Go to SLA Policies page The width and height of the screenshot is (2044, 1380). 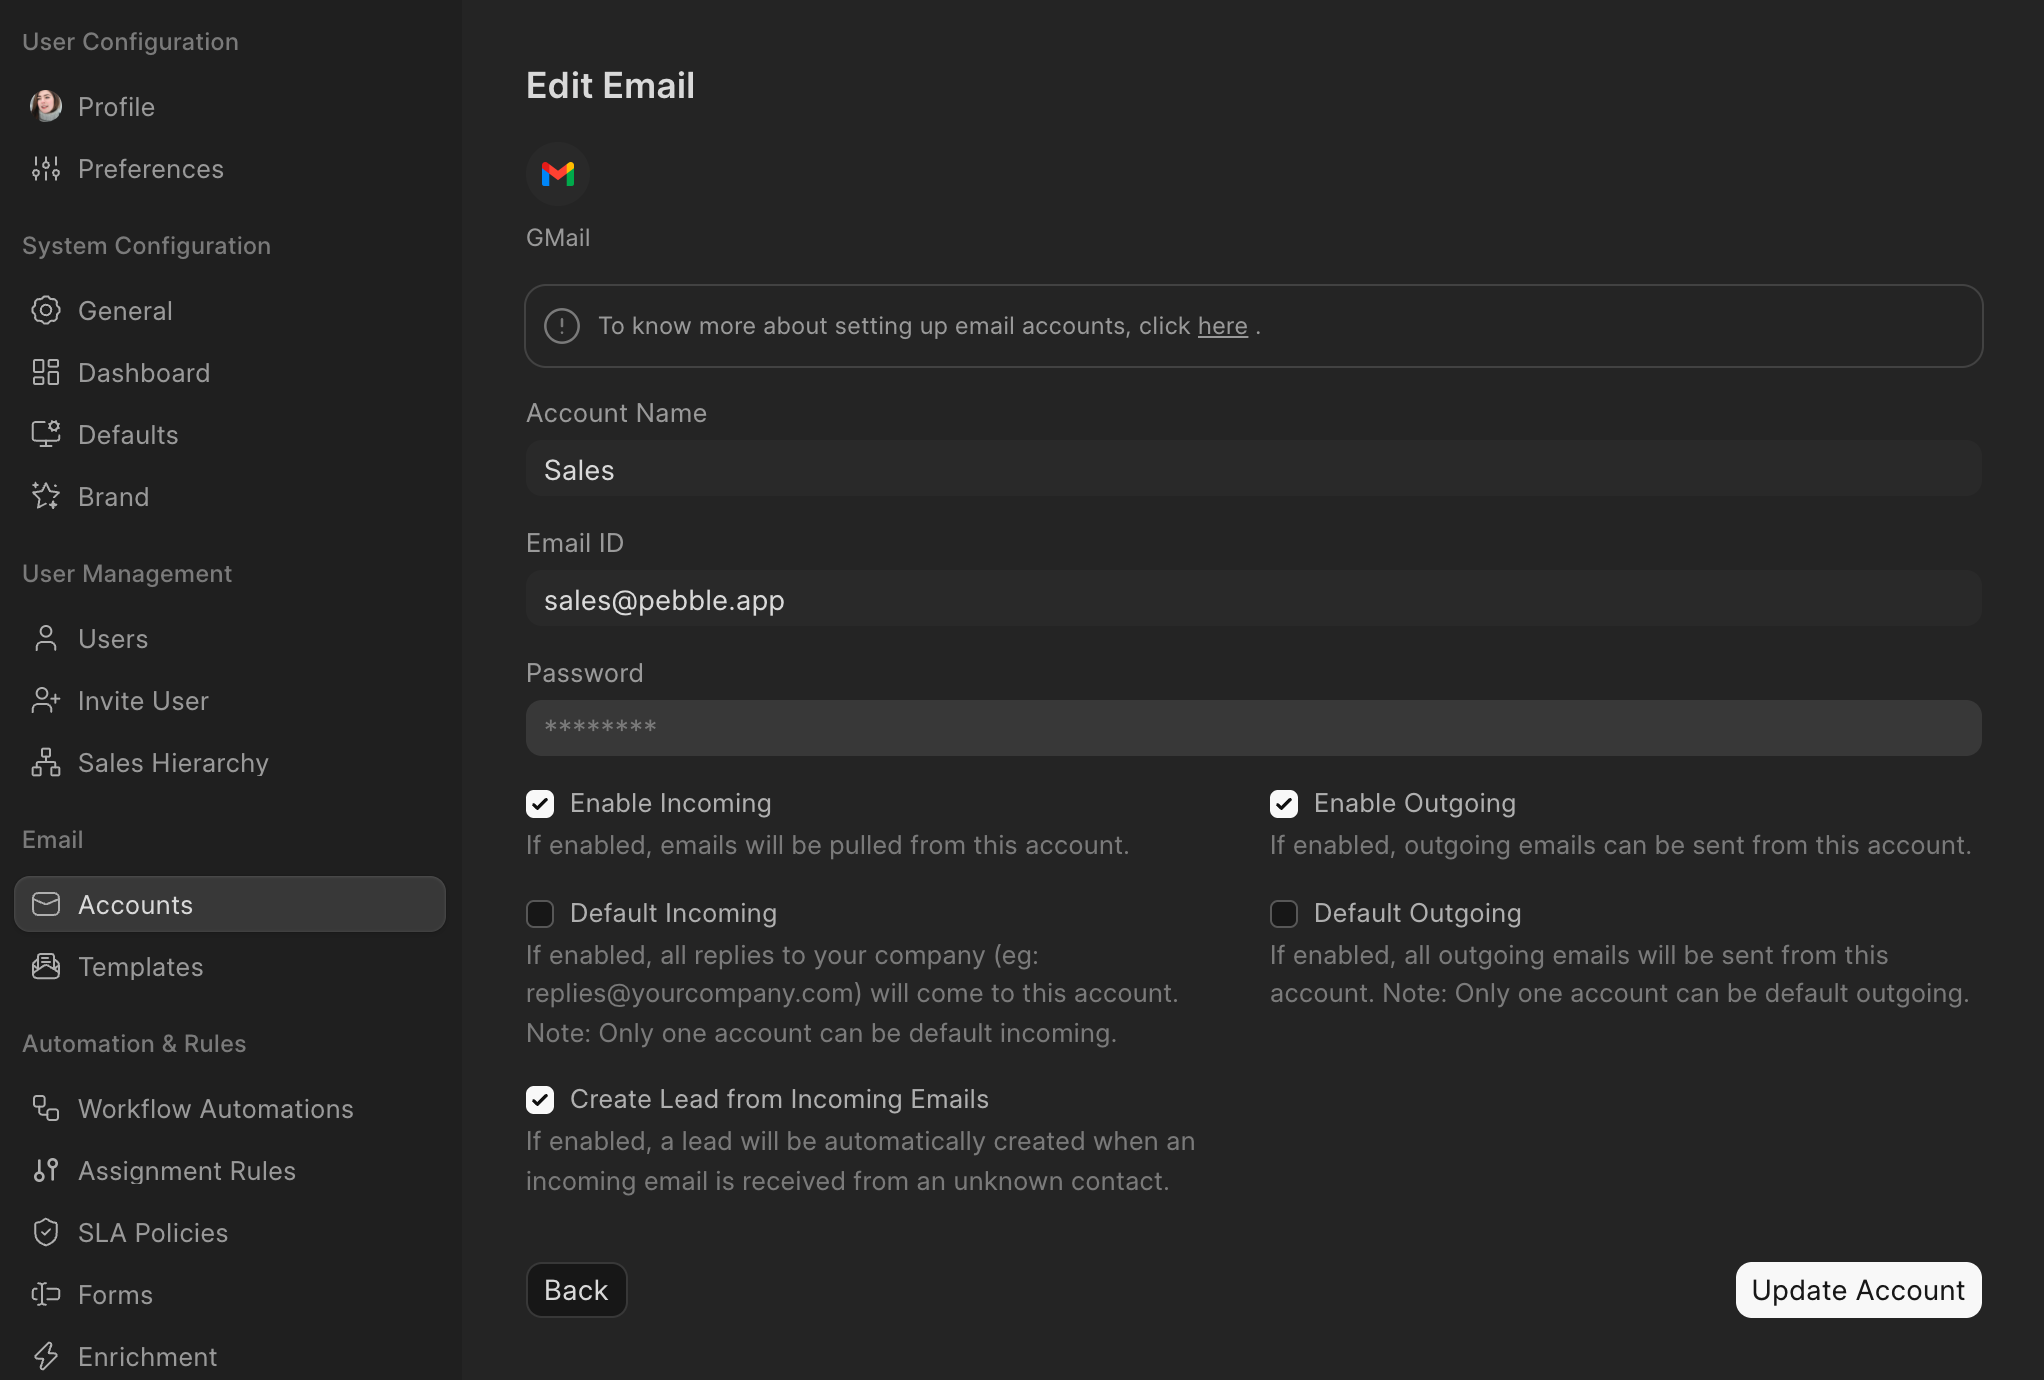[230, 1232]
